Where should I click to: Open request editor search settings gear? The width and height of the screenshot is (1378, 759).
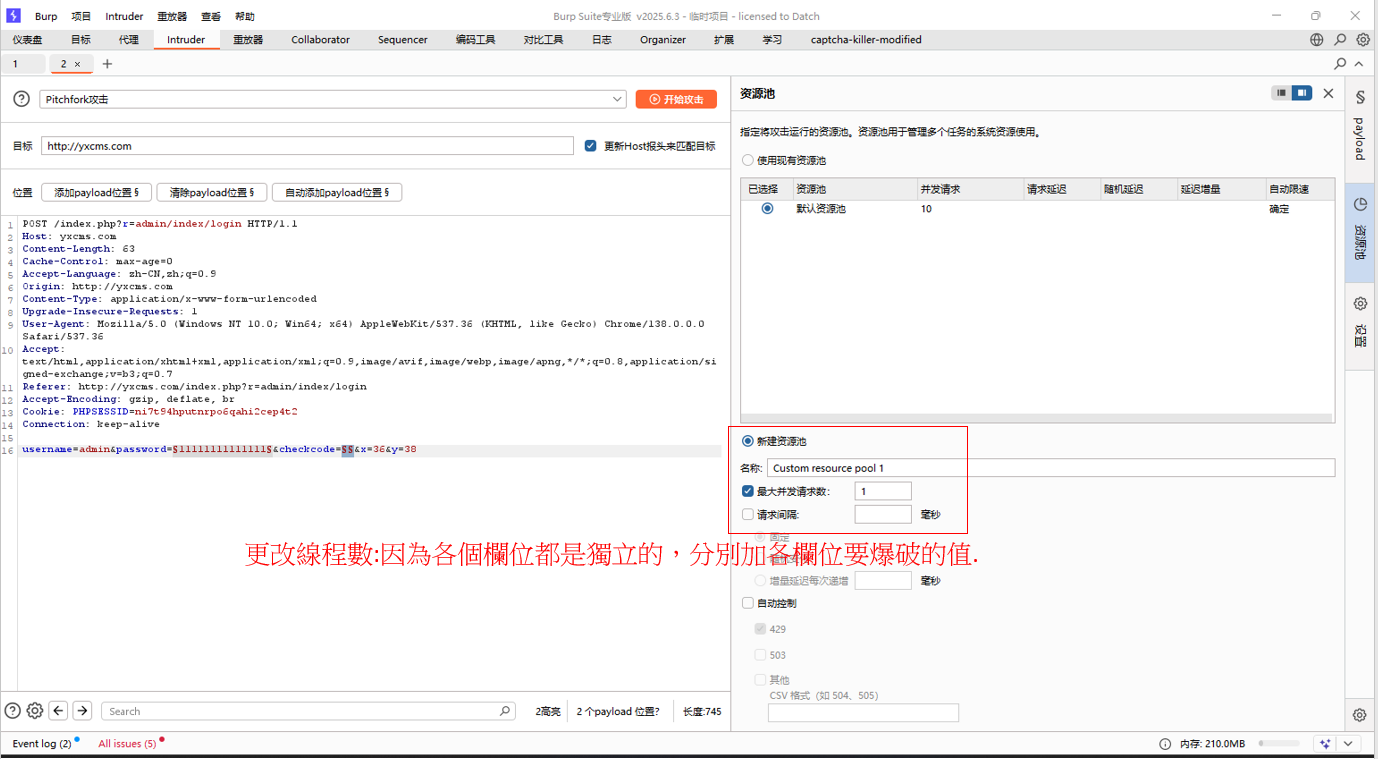click(x=35, y=711)
